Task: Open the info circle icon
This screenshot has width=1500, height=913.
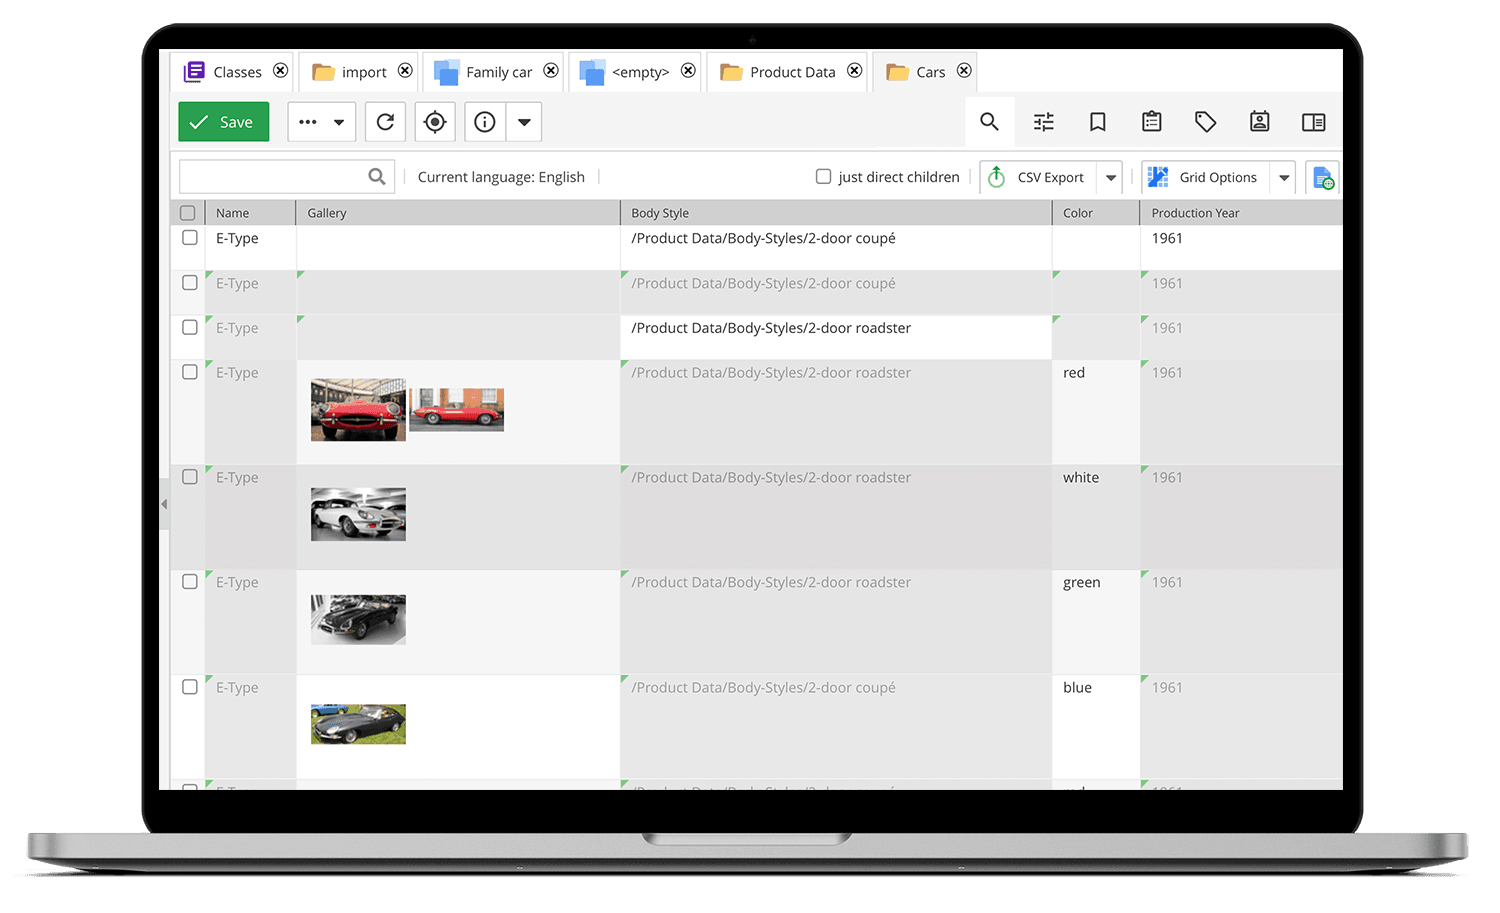Action: pos(485,122)
